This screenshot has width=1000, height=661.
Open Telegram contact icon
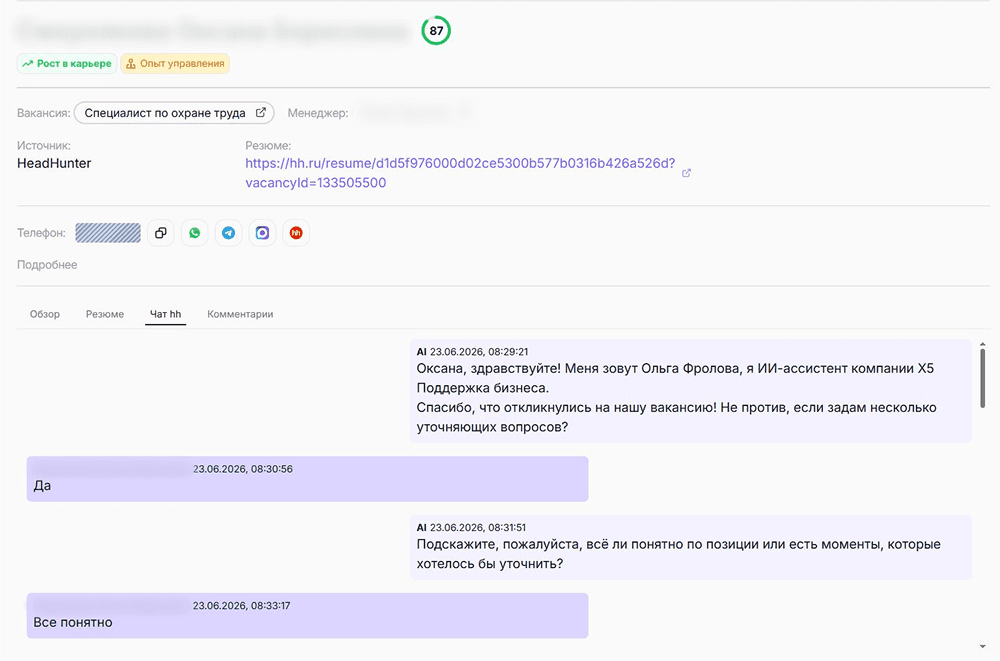point(228,233)
